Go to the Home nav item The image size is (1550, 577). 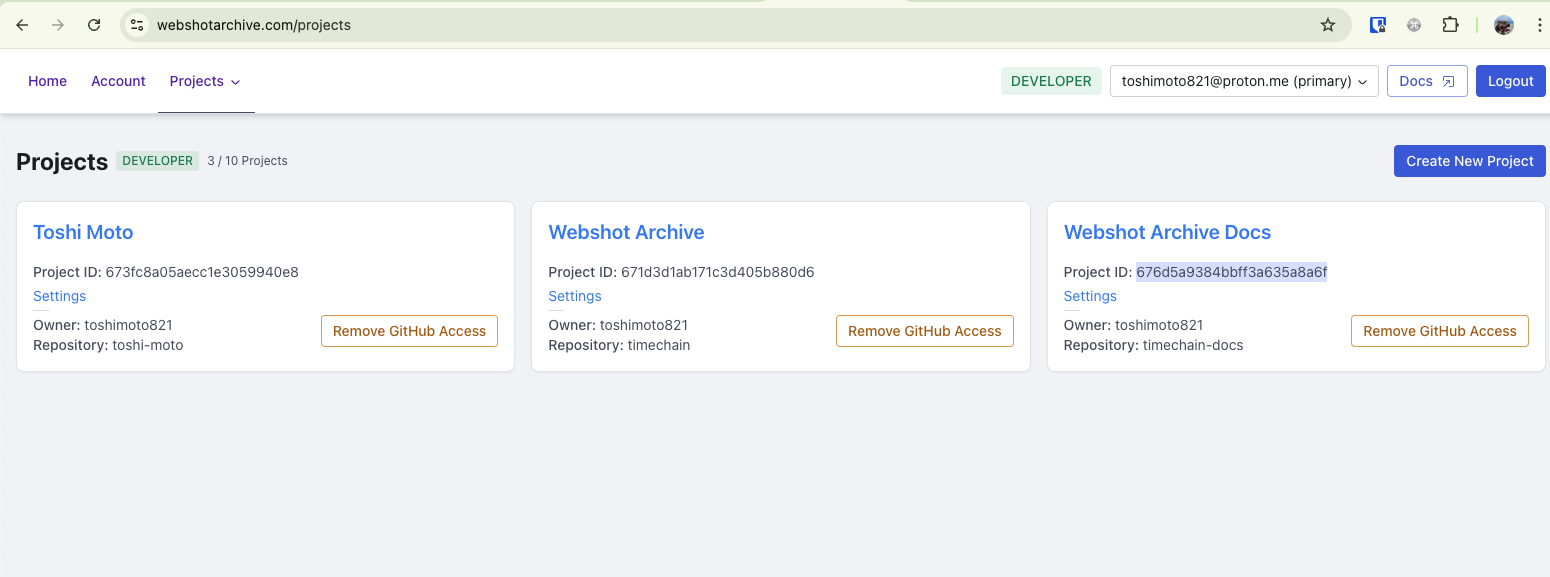click(47, 81)
